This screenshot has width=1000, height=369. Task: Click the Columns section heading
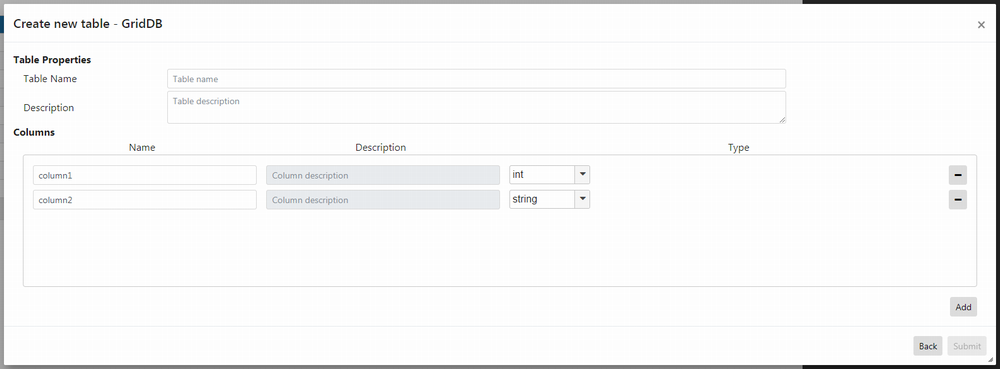point(34,133)
